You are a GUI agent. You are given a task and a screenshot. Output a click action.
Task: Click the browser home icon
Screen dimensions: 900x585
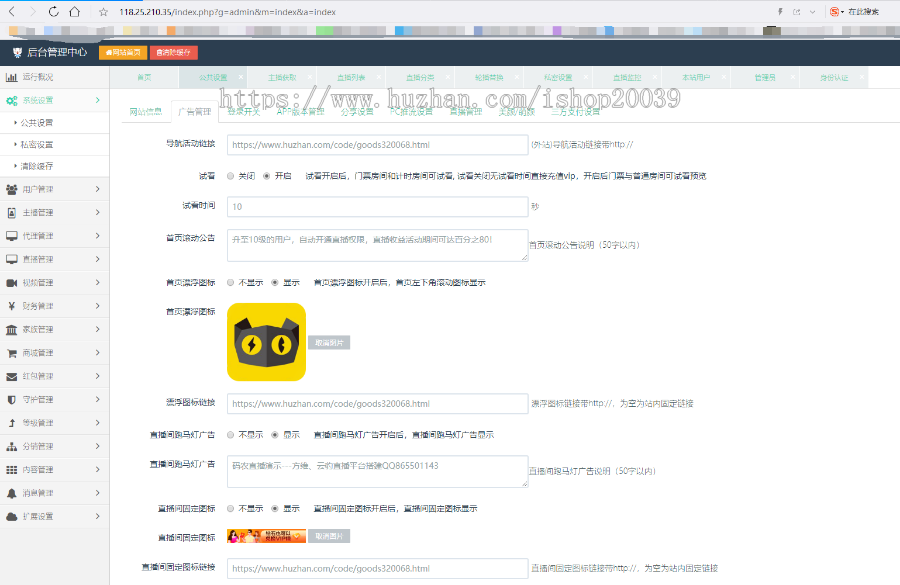(76, 12)
